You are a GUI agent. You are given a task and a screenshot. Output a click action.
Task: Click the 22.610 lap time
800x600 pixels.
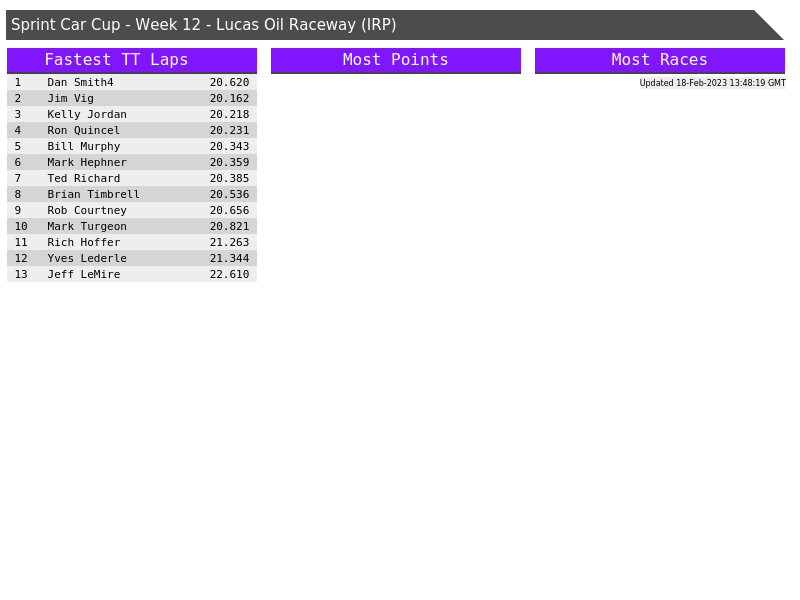(x=229, y=274)
